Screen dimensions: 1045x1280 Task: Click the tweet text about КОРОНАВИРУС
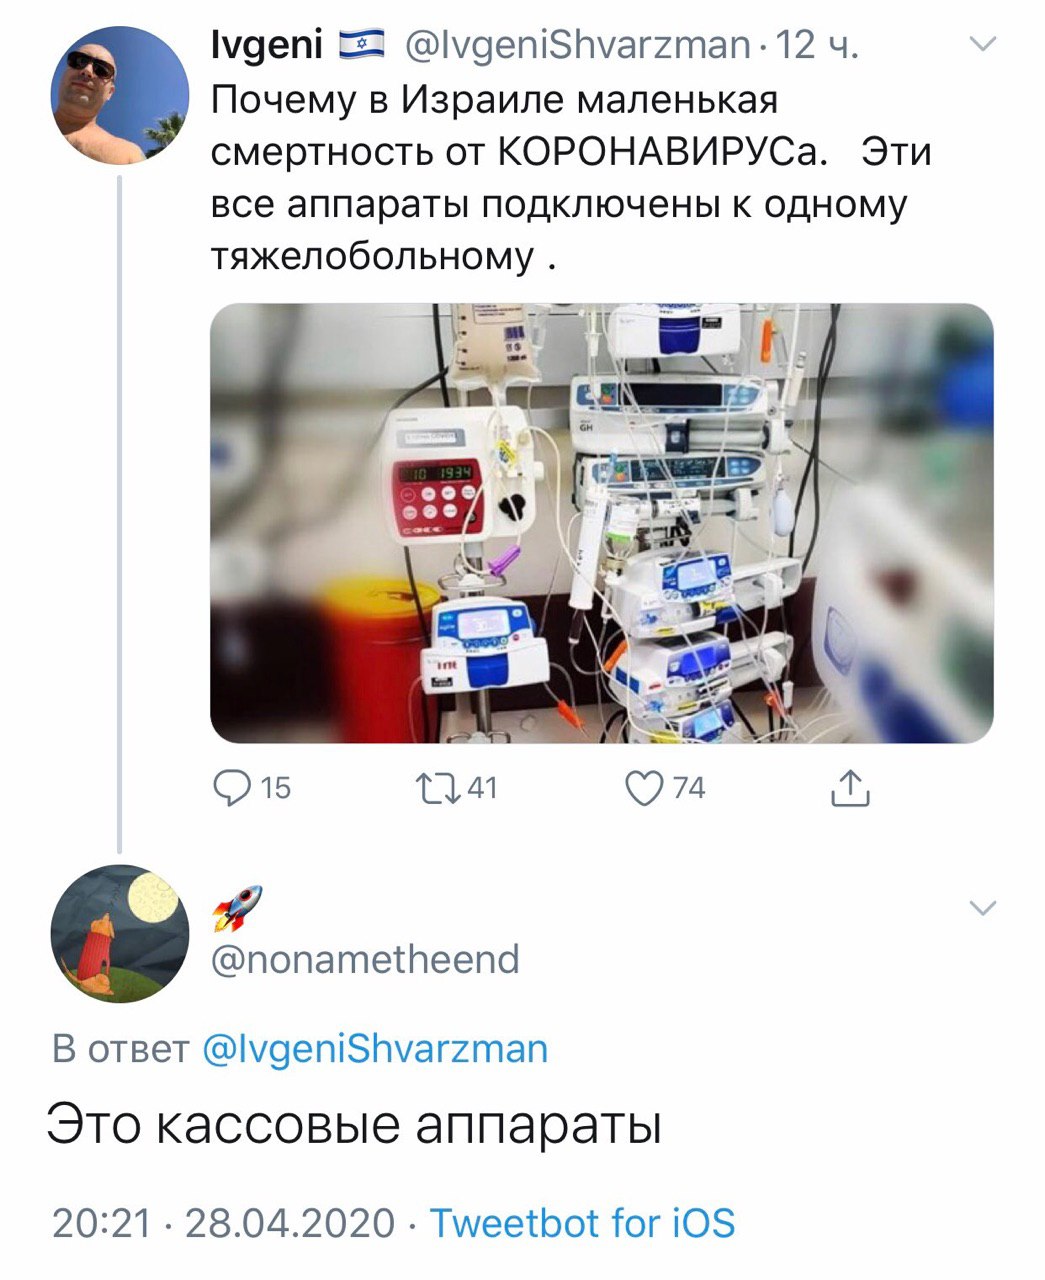[x=570, y=179]
